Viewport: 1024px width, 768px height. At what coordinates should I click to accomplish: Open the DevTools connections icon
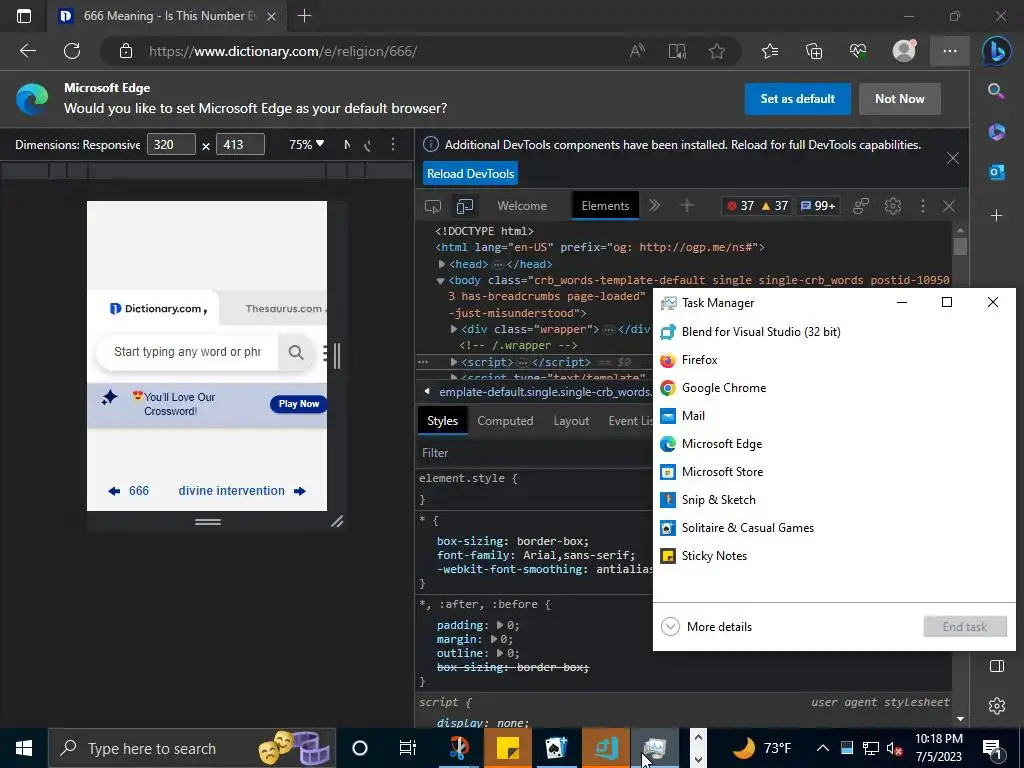coord(861,206)
